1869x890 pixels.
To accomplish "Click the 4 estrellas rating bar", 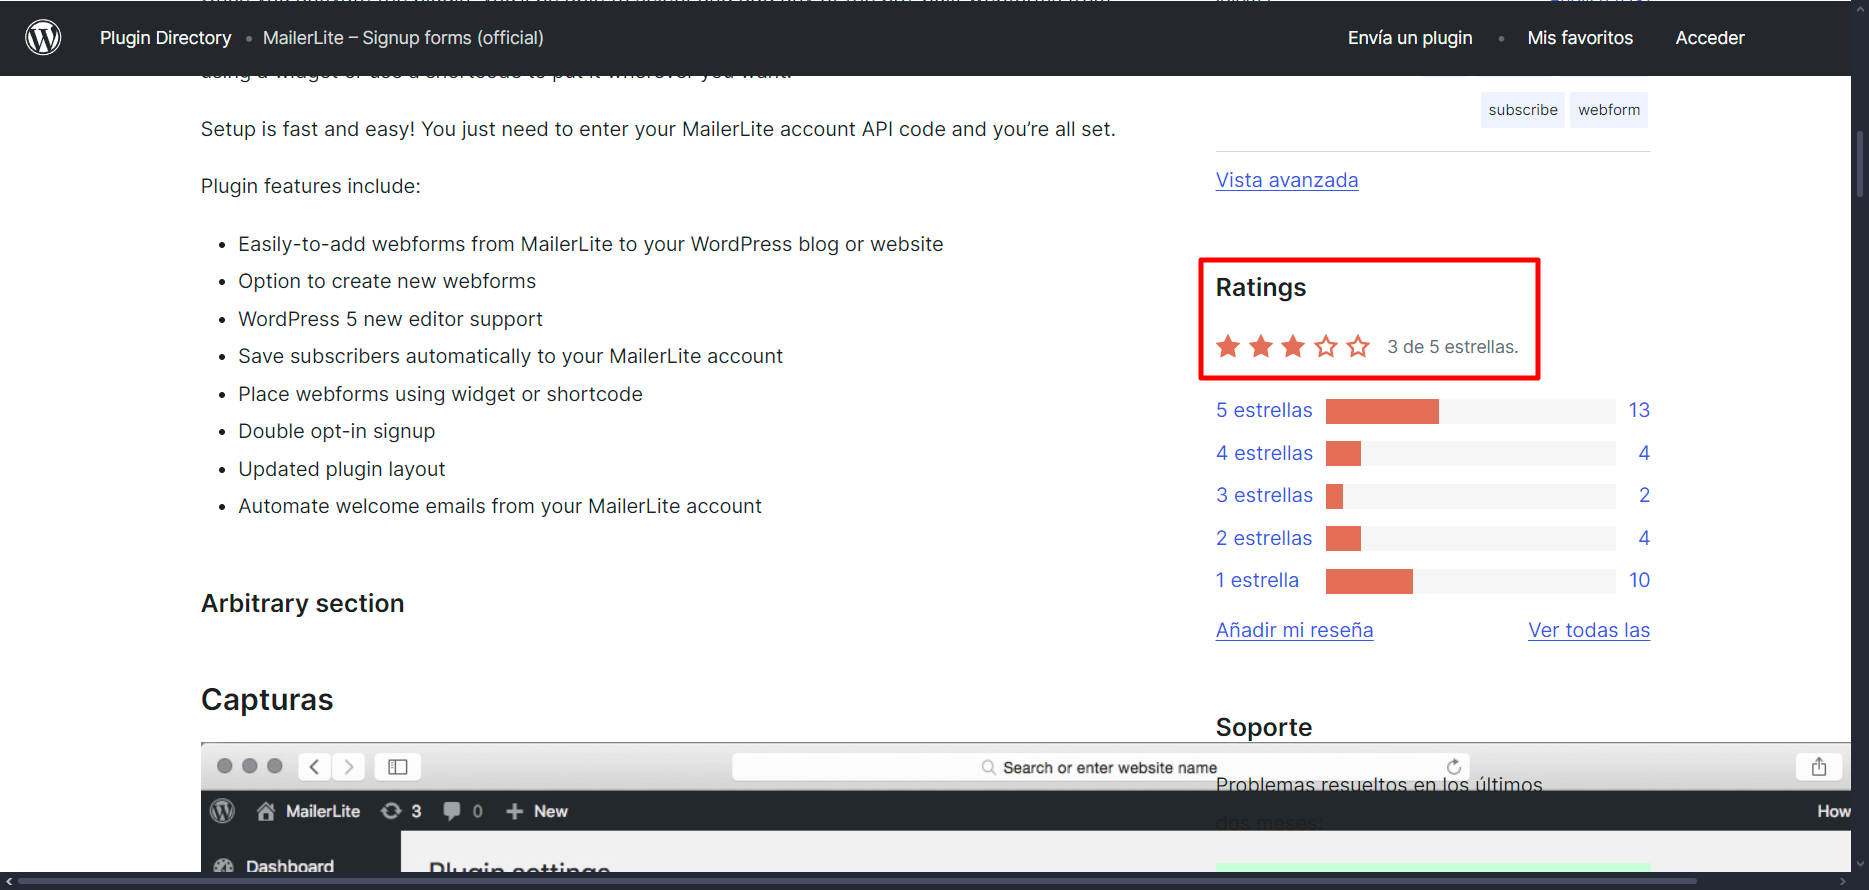I will coord(1470,453).
